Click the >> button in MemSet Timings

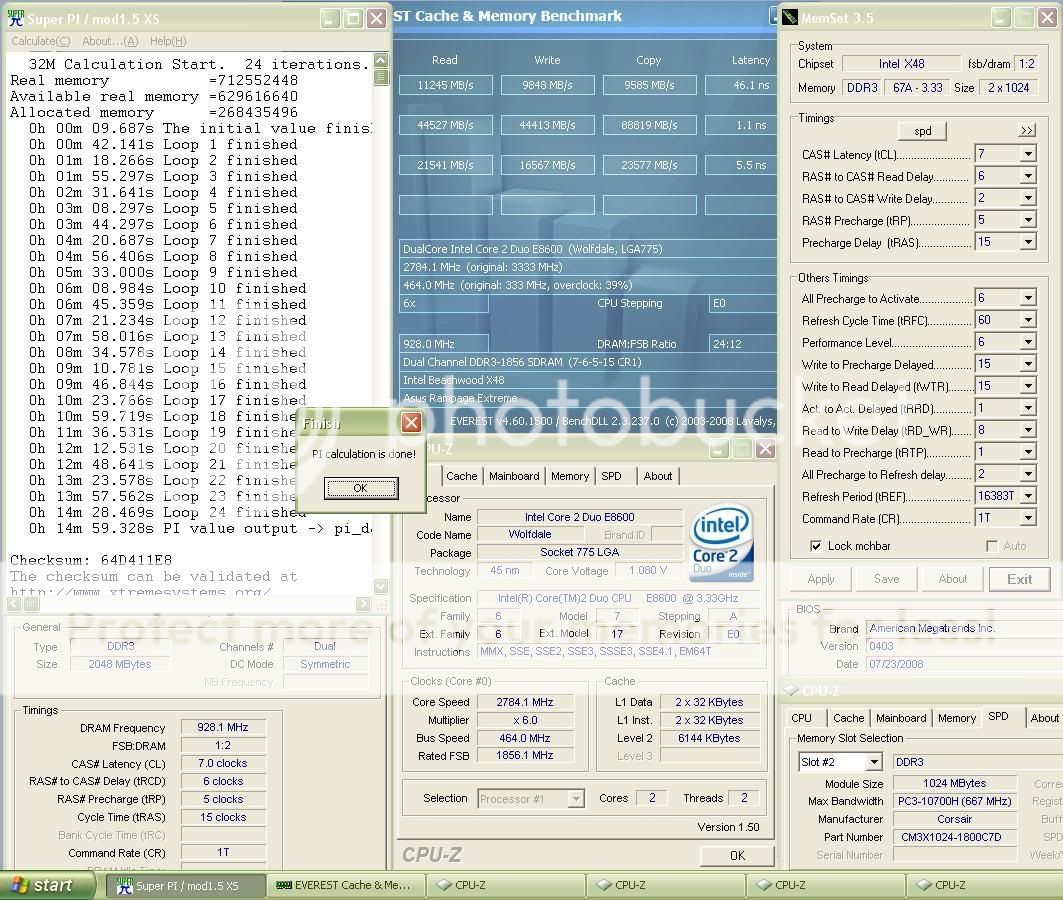click(x=1027, y=130)
